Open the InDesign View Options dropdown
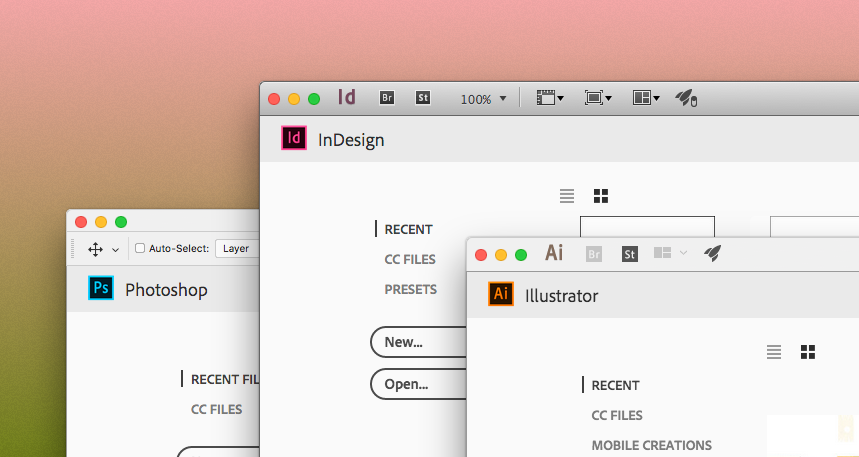This screenshot has height=457, width=859. (550, 98)
